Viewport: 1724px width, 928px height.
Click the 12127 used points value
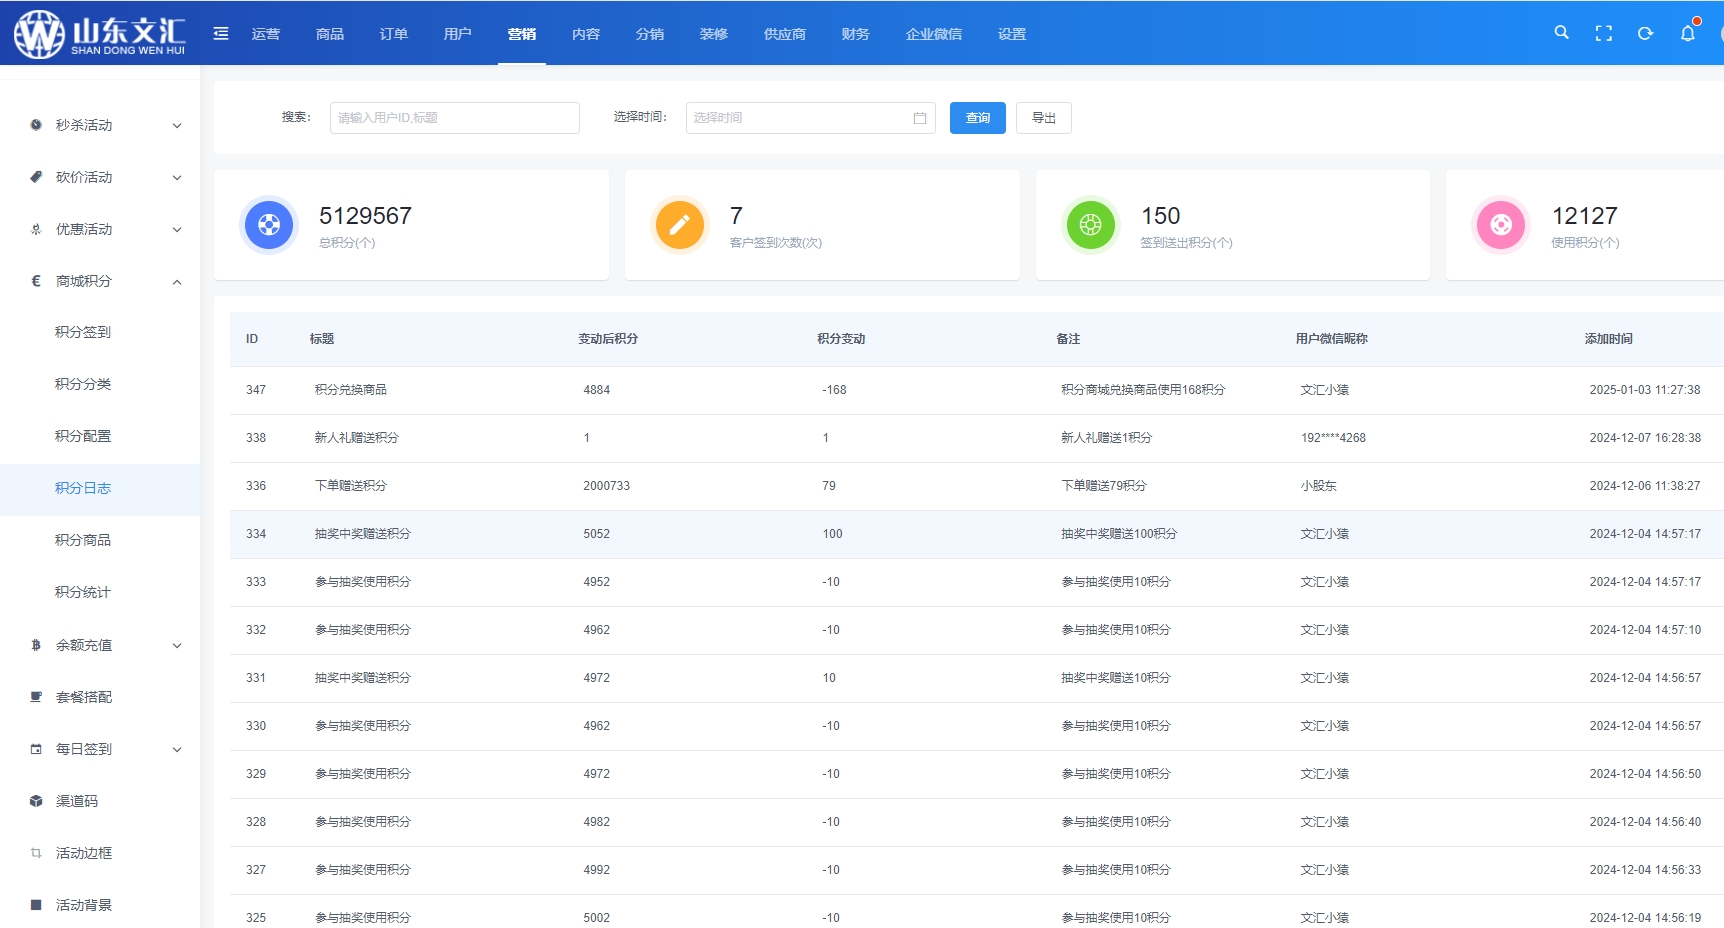click(x=1584, y=216)
